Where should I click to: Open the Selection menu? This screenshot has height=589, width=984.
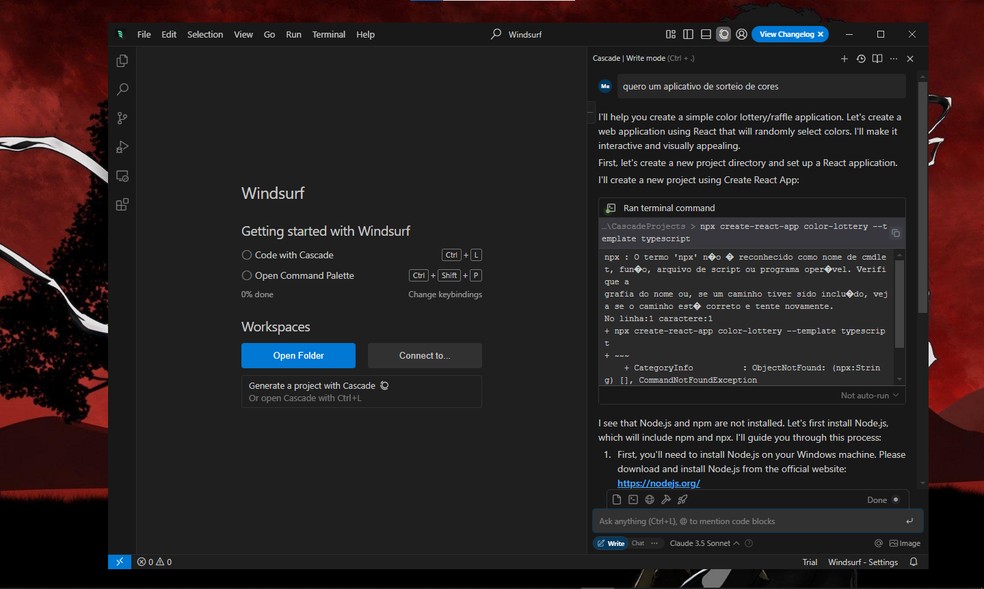click(x=205, y=34)
